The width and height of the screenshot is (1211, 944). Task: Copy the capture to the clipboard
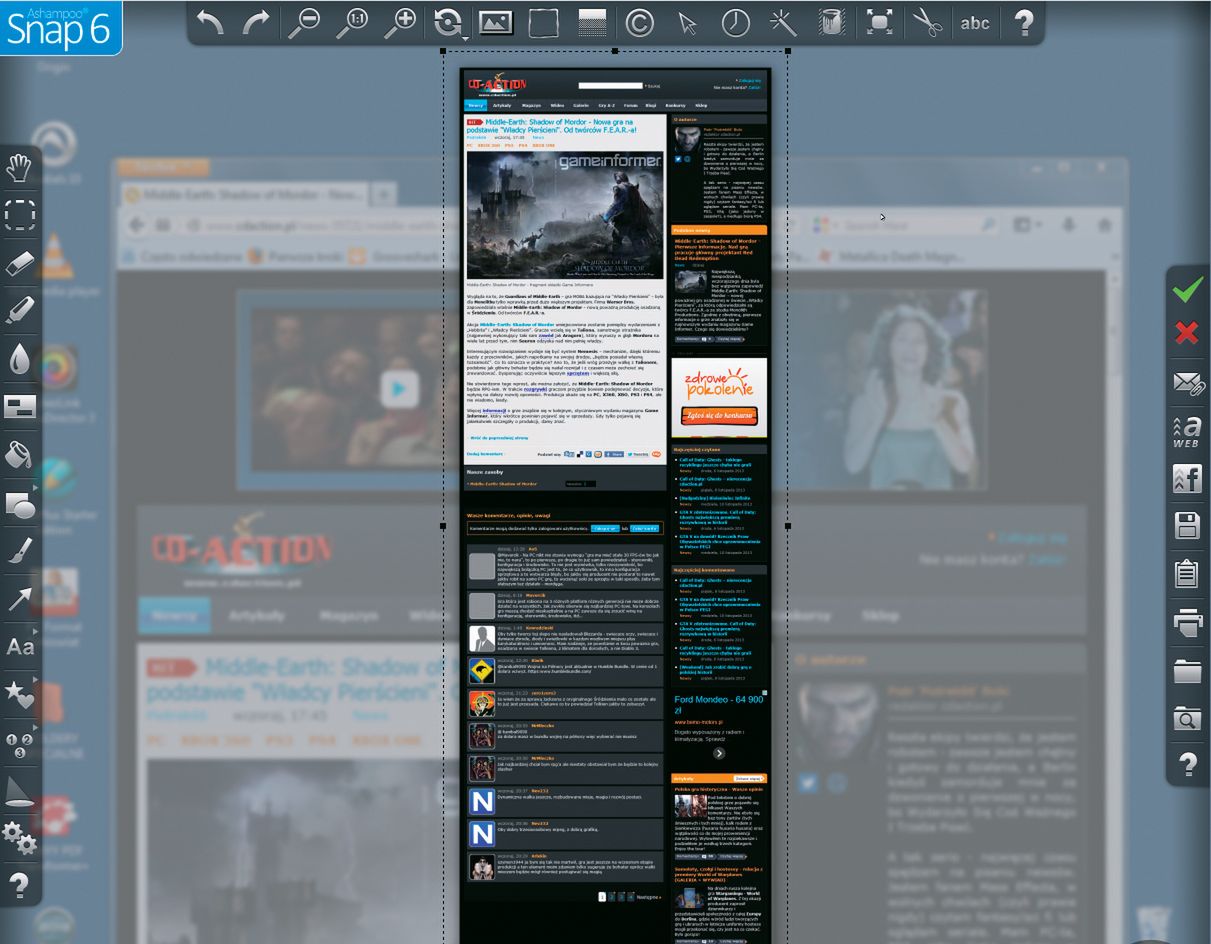pyautogui.click(x=1187, y=574)
